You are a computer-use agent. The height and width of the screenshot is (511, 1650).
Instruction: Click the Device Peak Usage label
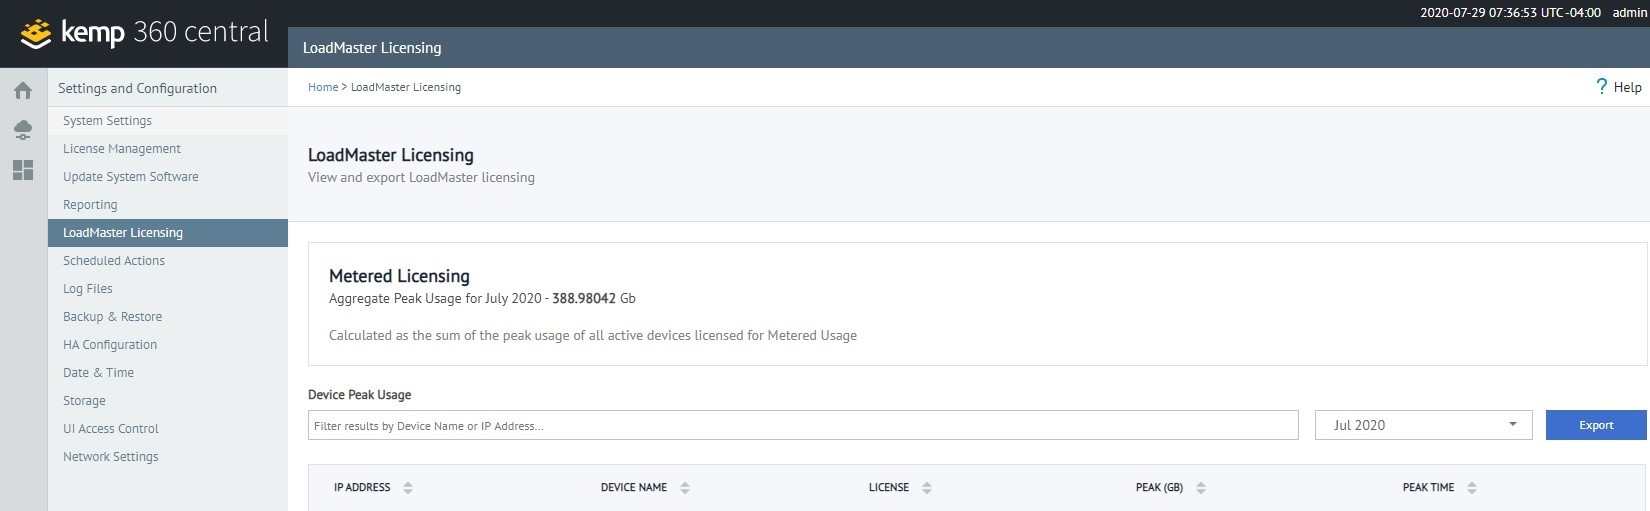click(360, 395)
